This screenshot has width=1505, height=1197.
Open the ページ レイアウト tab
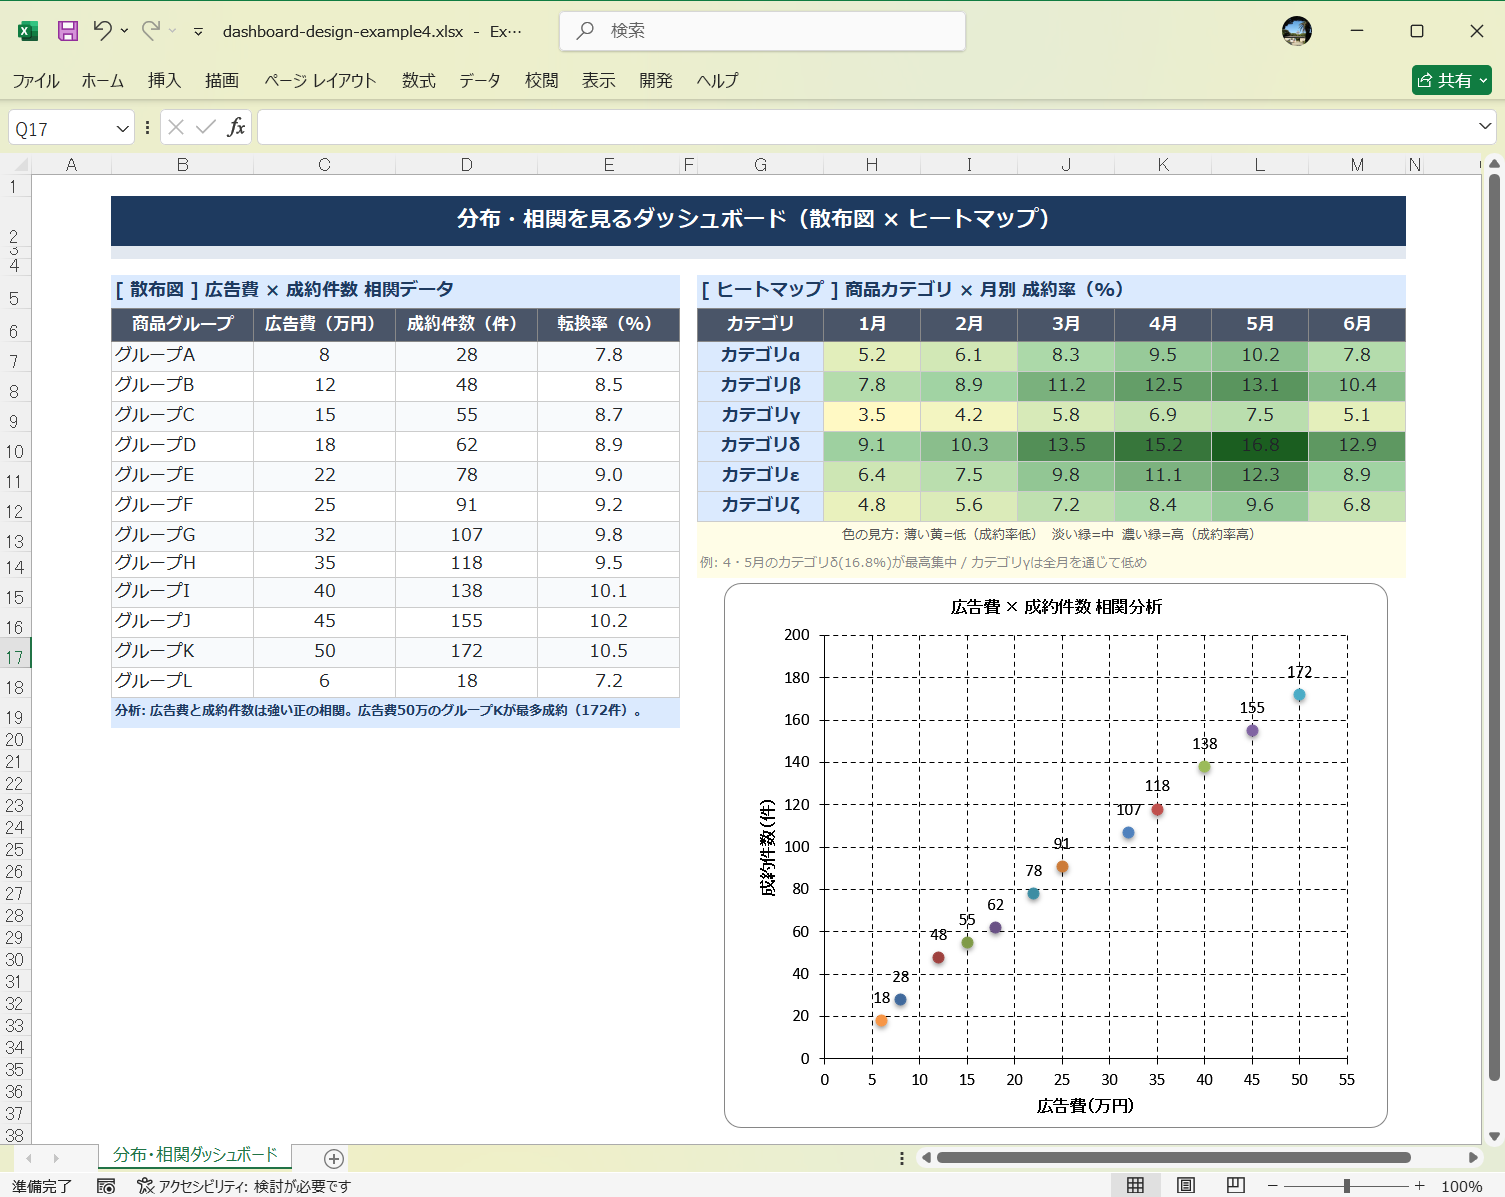tap(320, 80)
